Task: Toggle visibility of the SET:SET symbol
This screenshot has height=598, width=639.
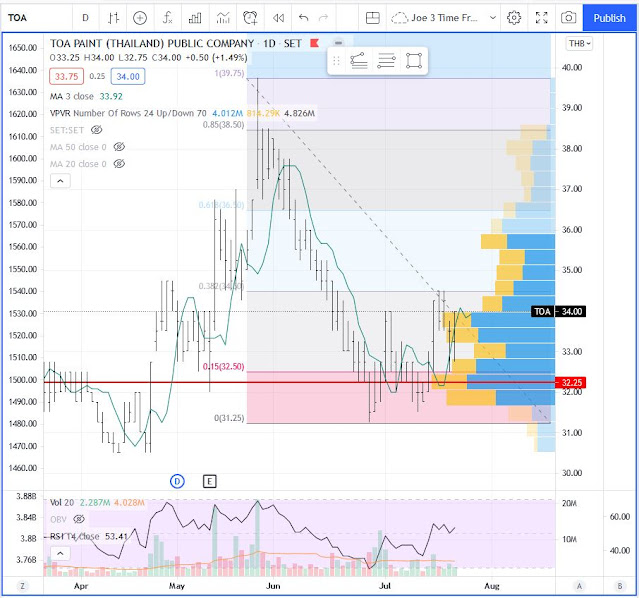Action: [x=96, y=130]
